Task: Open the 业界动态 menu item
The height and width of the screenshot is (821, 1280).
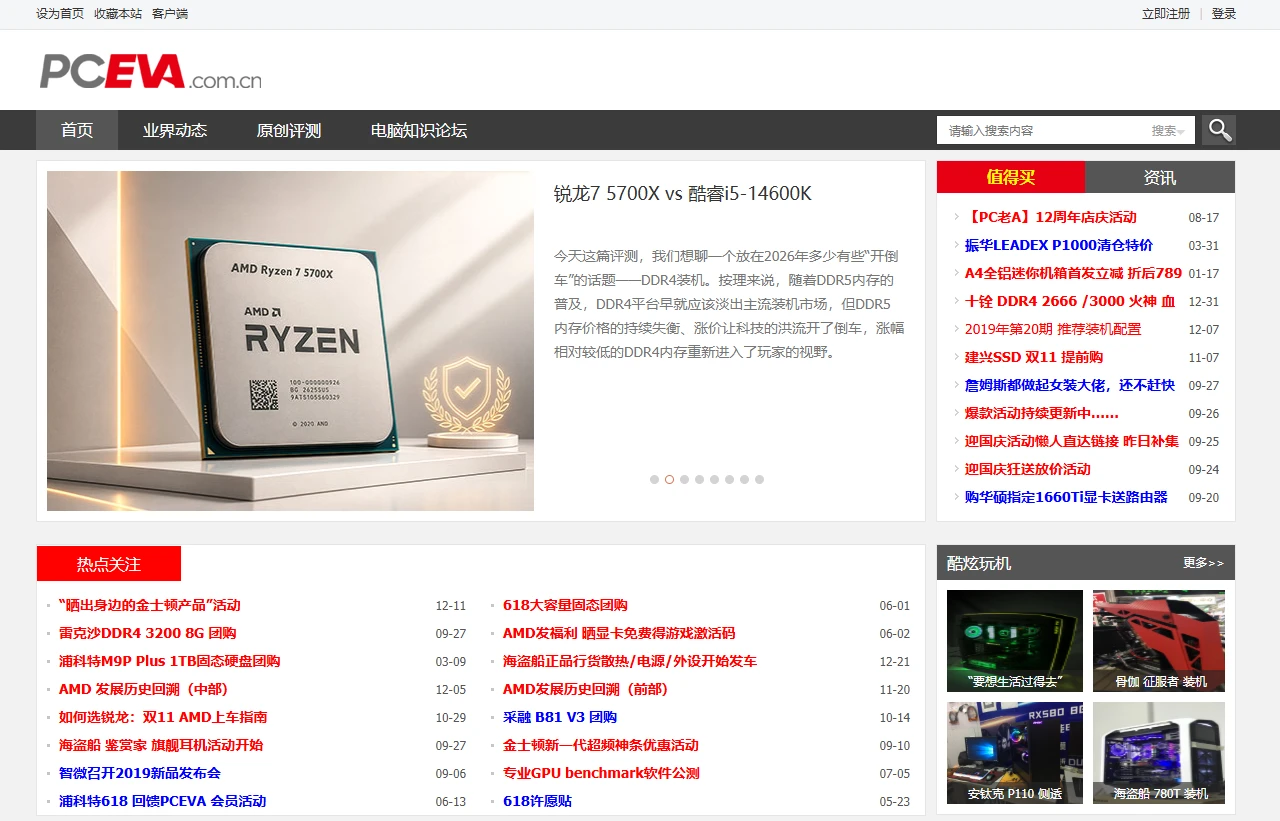Action: [175, 130]
